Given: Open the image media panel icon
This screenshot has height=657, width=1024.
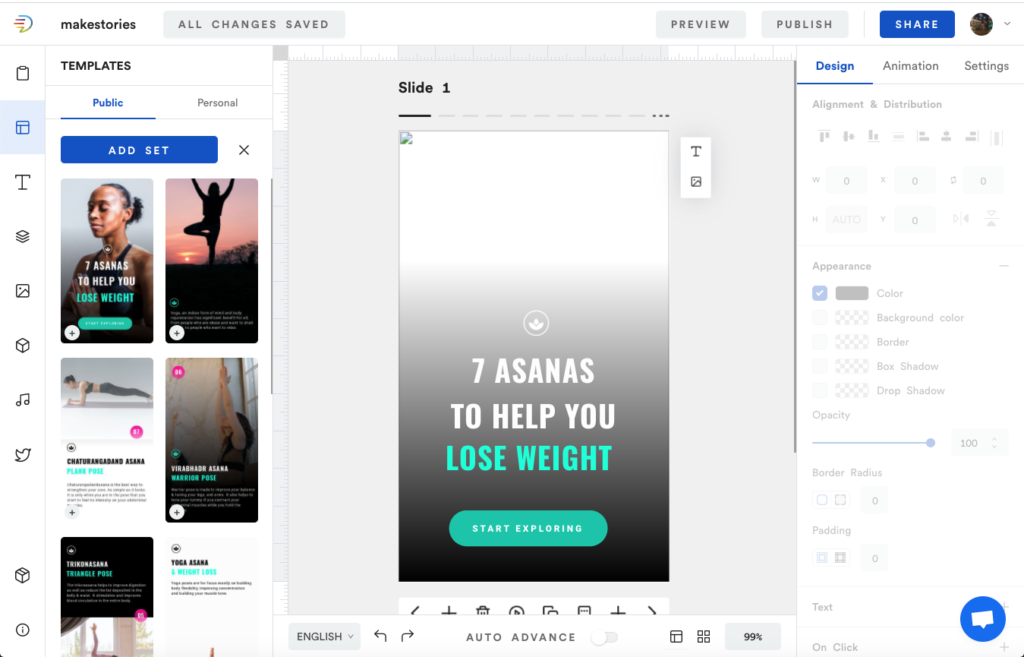Looking at the screenshot, I should point(23,291).
